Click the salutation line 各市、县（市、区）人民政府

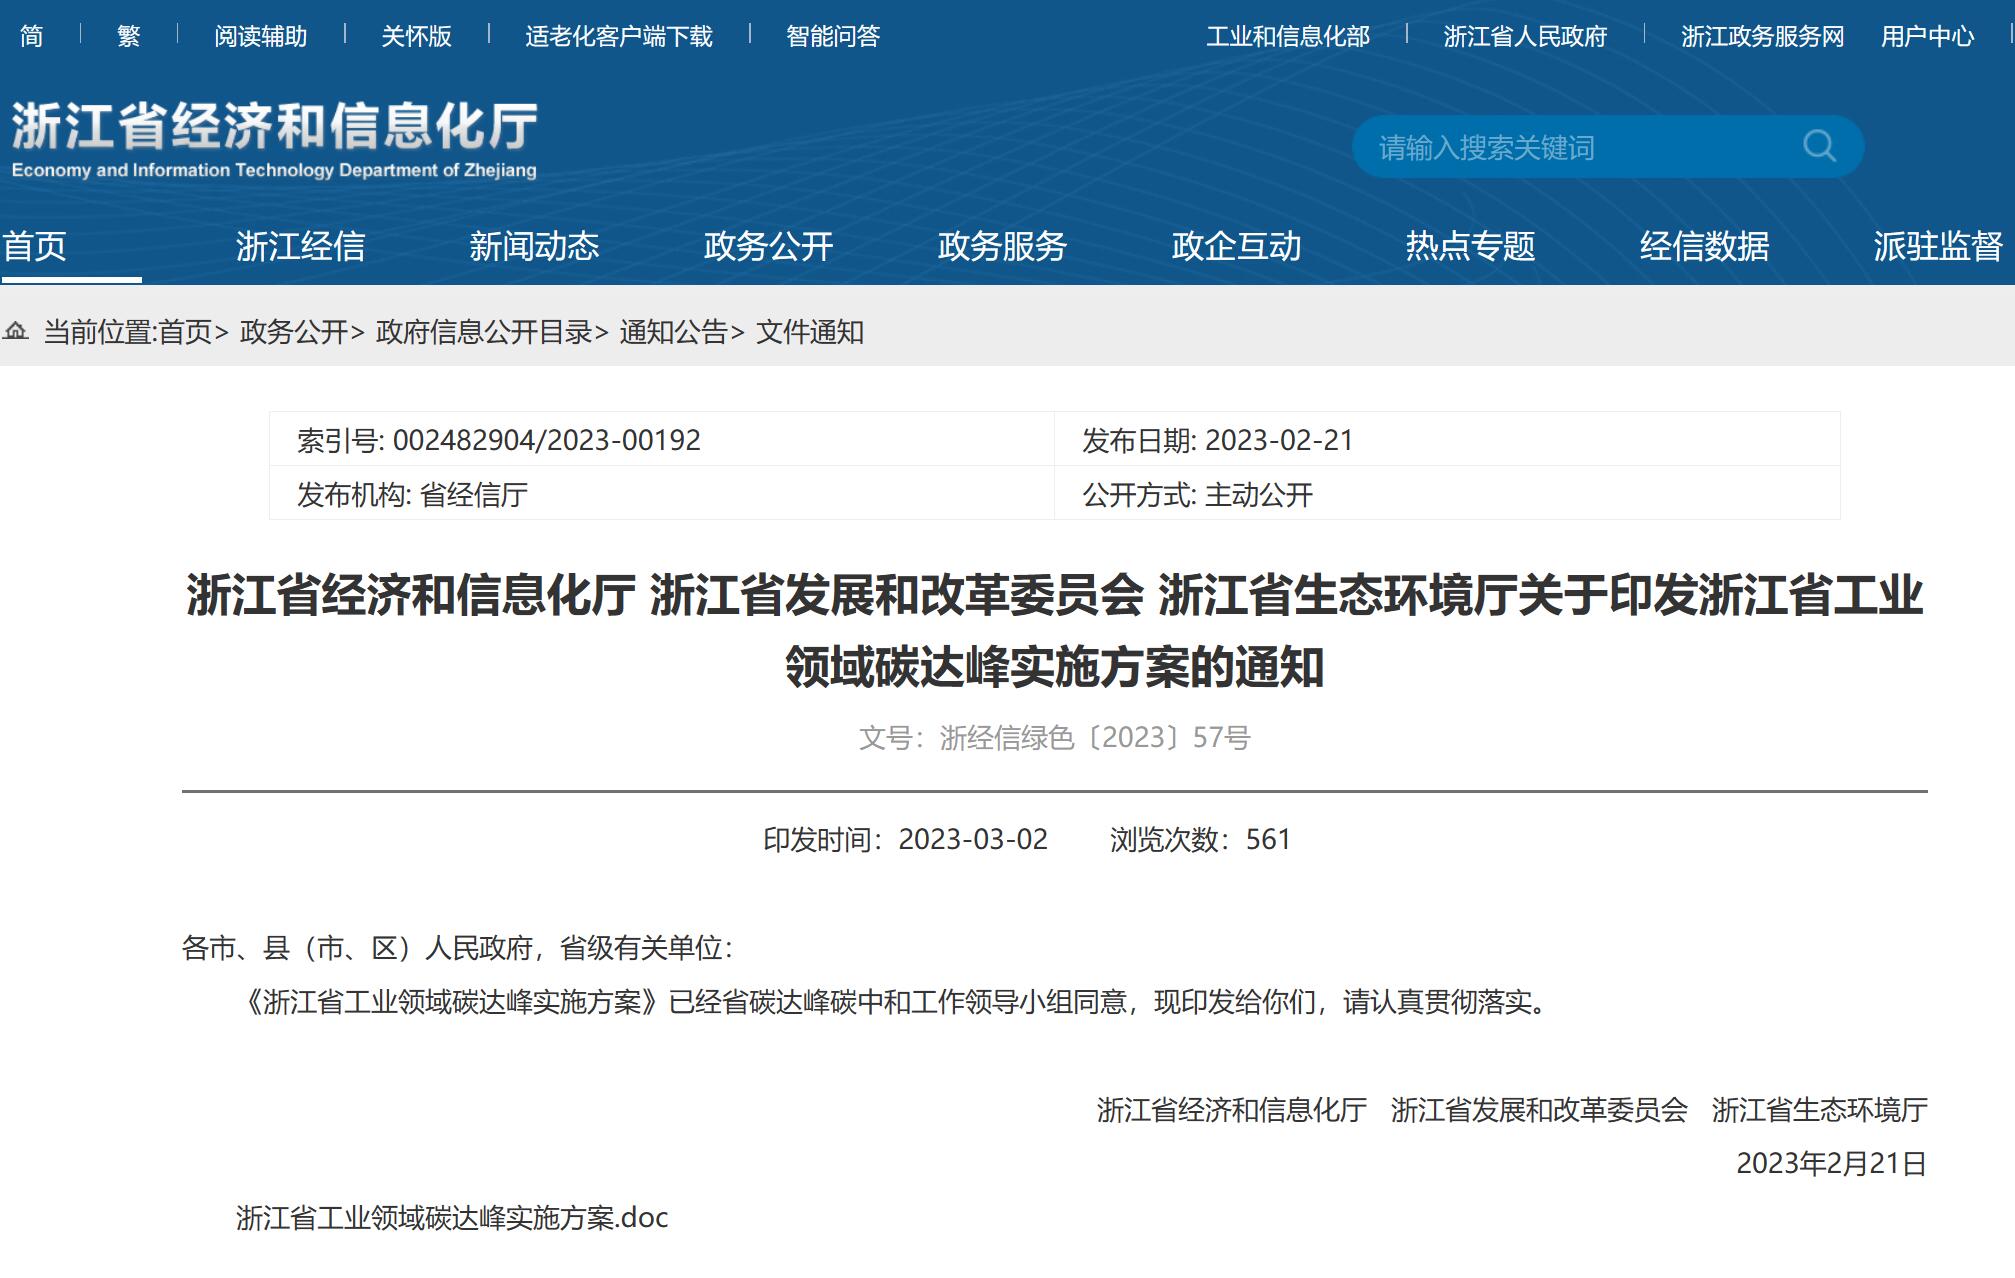click(x=457, y=947)
